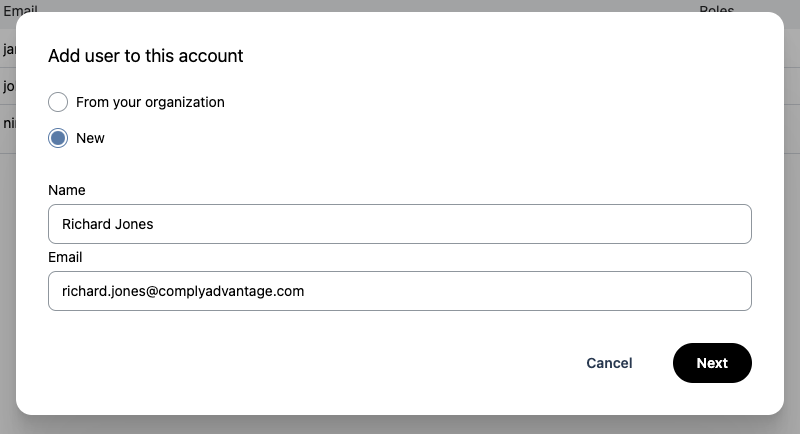Click the dimmed backdrop below the dialog

[400, 425]
